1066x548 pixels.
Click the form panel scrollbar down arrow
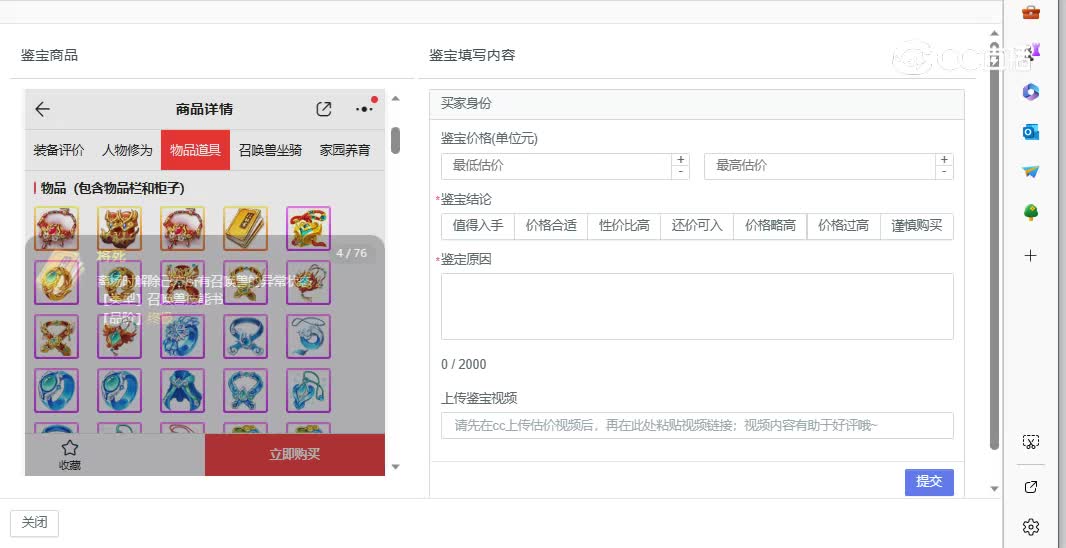click(994, 489)
